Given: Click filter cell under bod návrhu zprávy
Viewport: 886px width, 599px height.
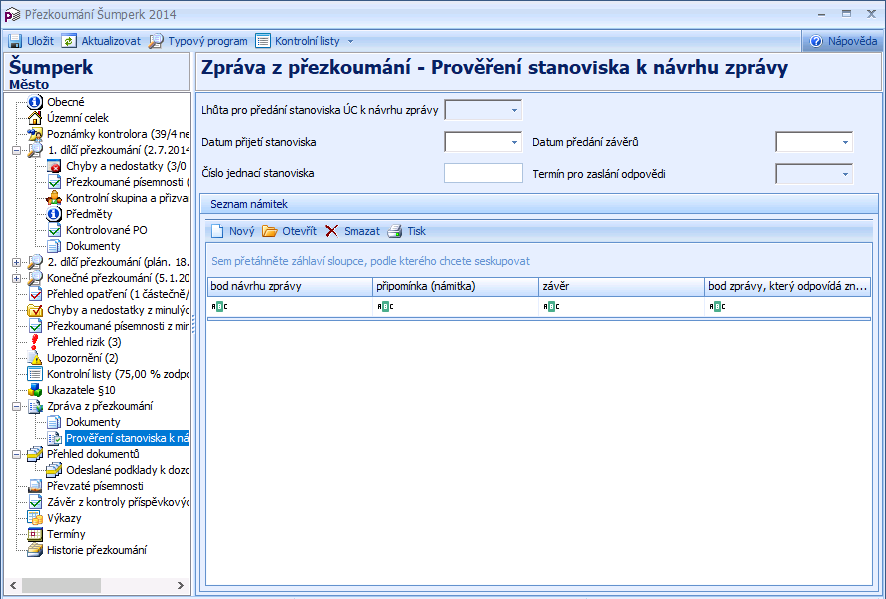Looking at the screenshot, I should tap(290, 307).
